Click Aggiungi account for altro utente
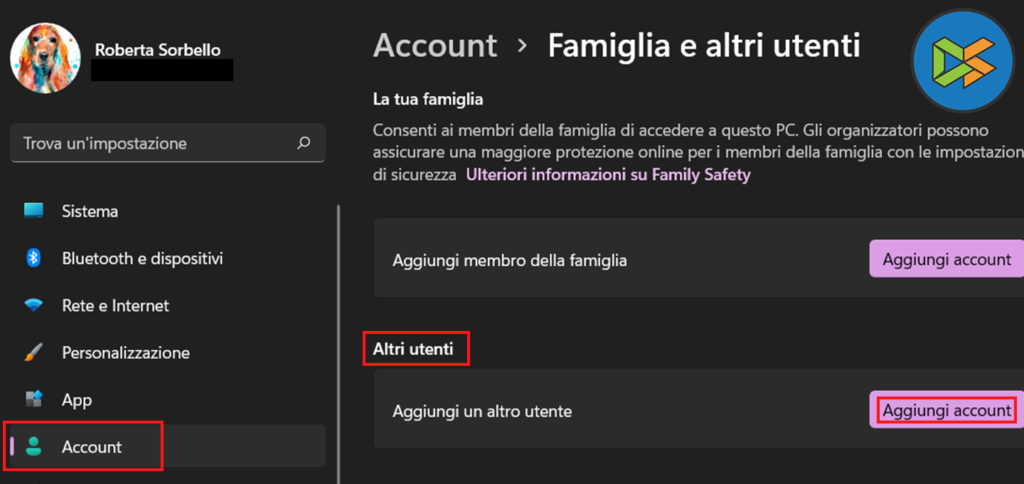This screenshot has width=1024, height=484. 946,410
